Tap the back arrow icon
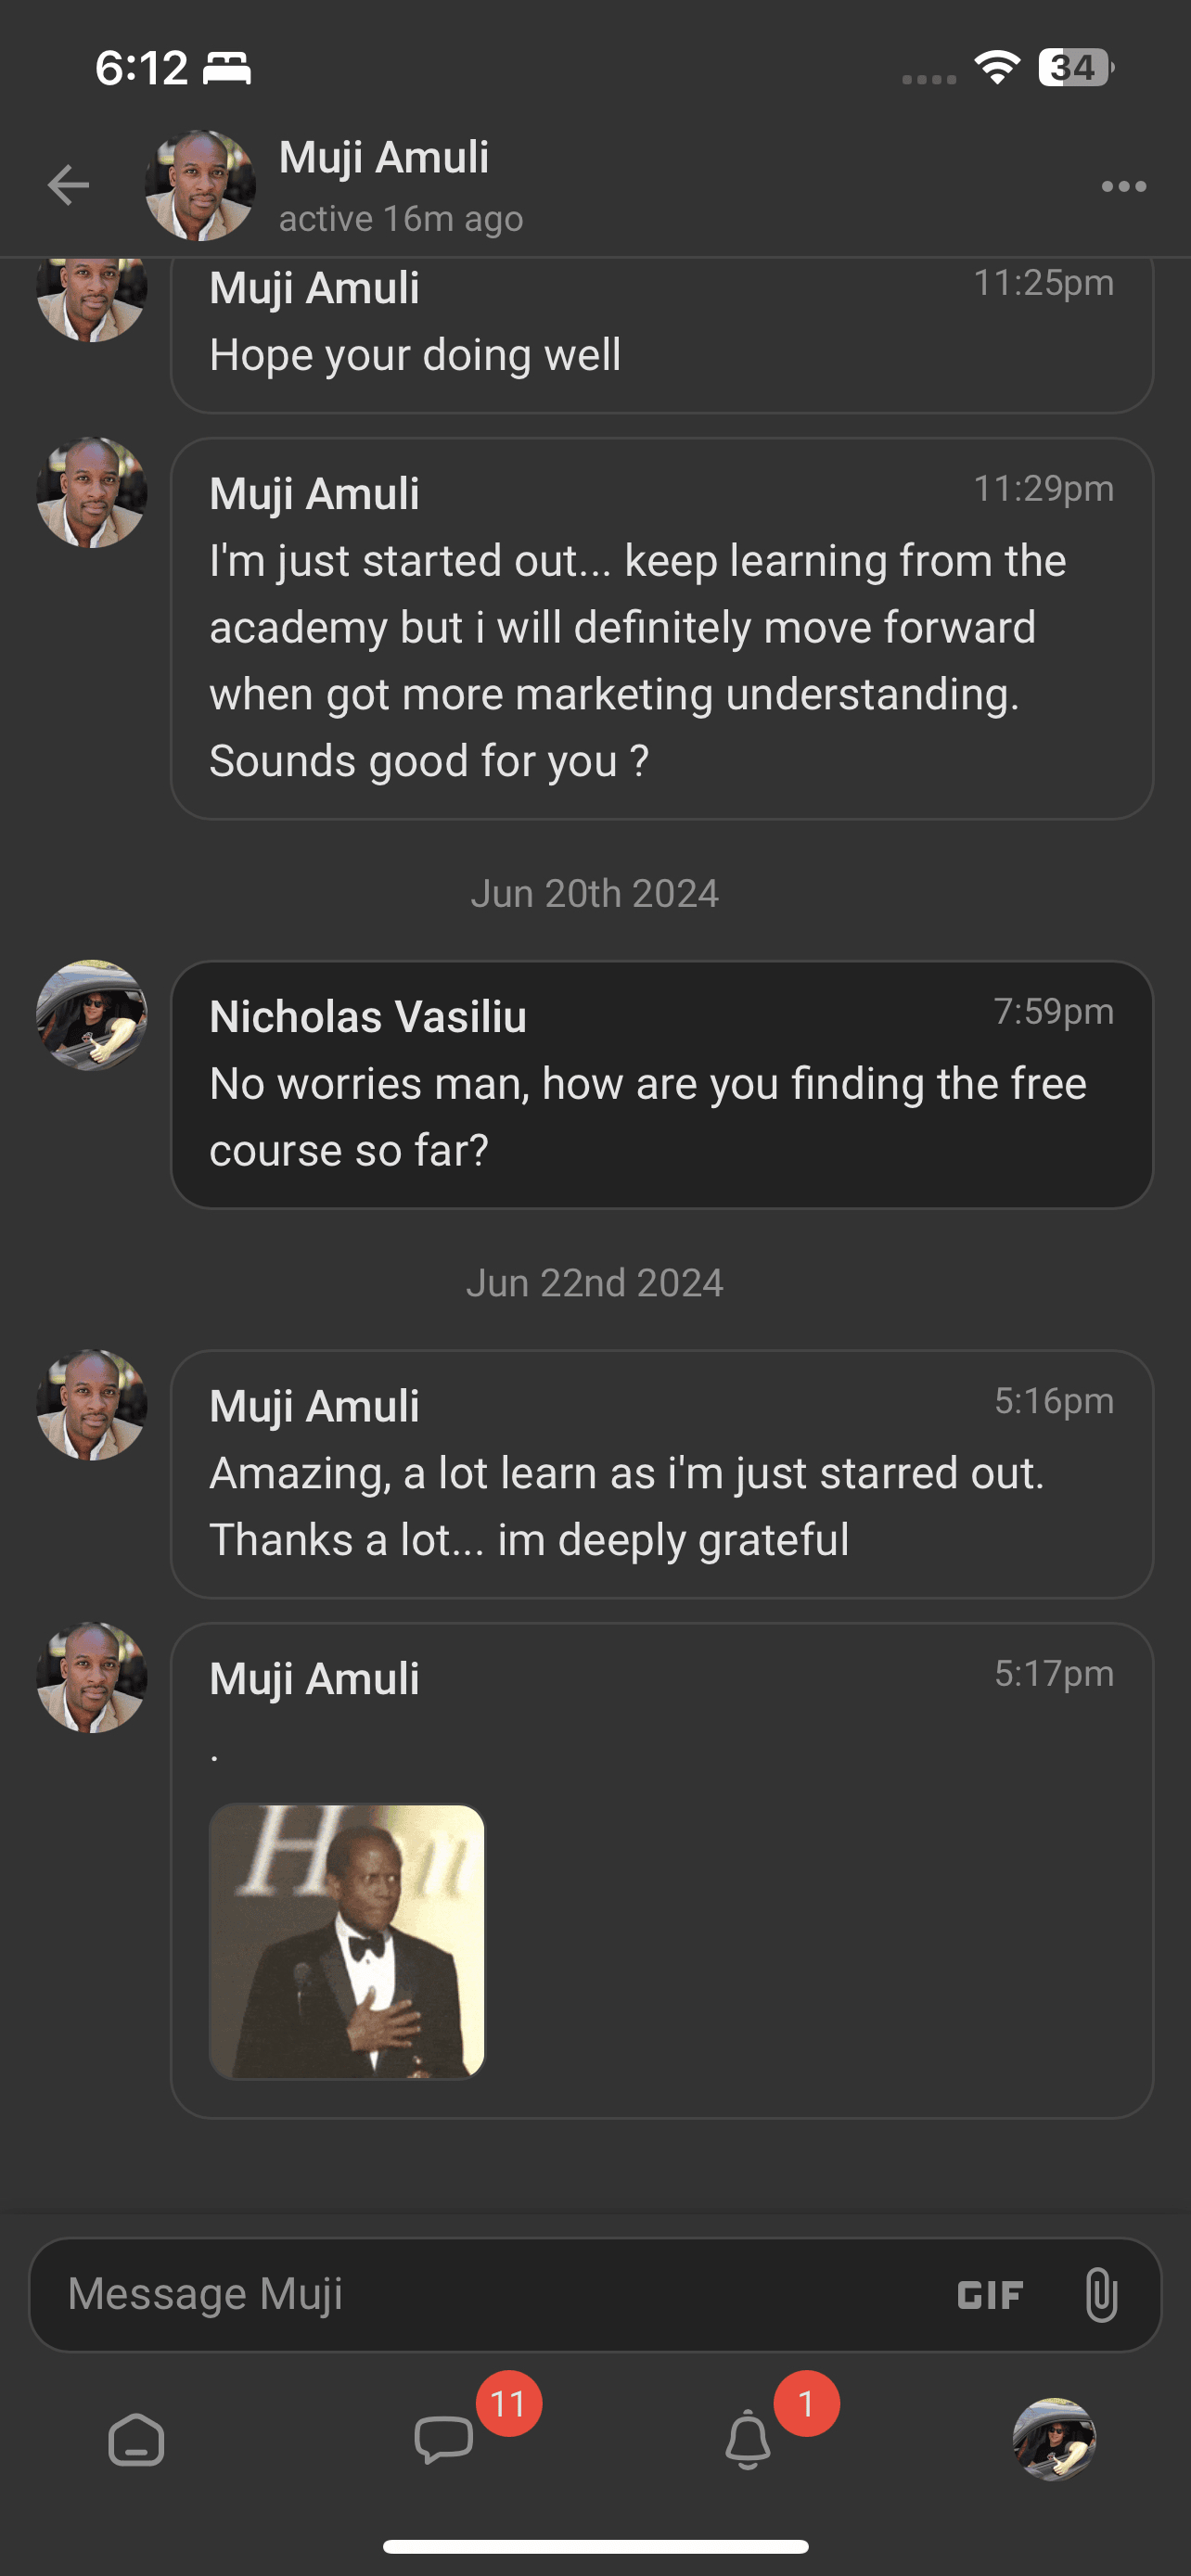 coord(68,185)
